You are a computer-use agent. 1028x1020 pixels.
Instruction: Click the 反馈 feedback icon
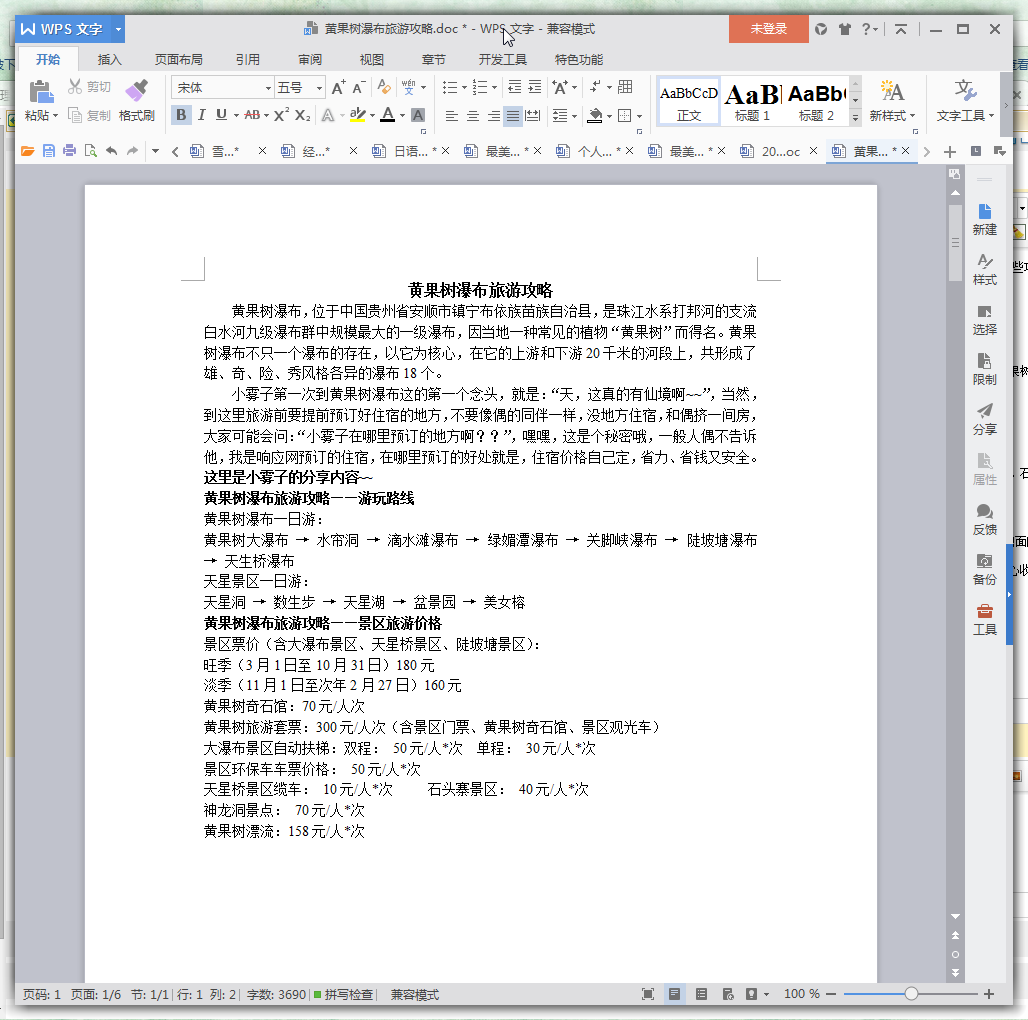tap(984, 519)
